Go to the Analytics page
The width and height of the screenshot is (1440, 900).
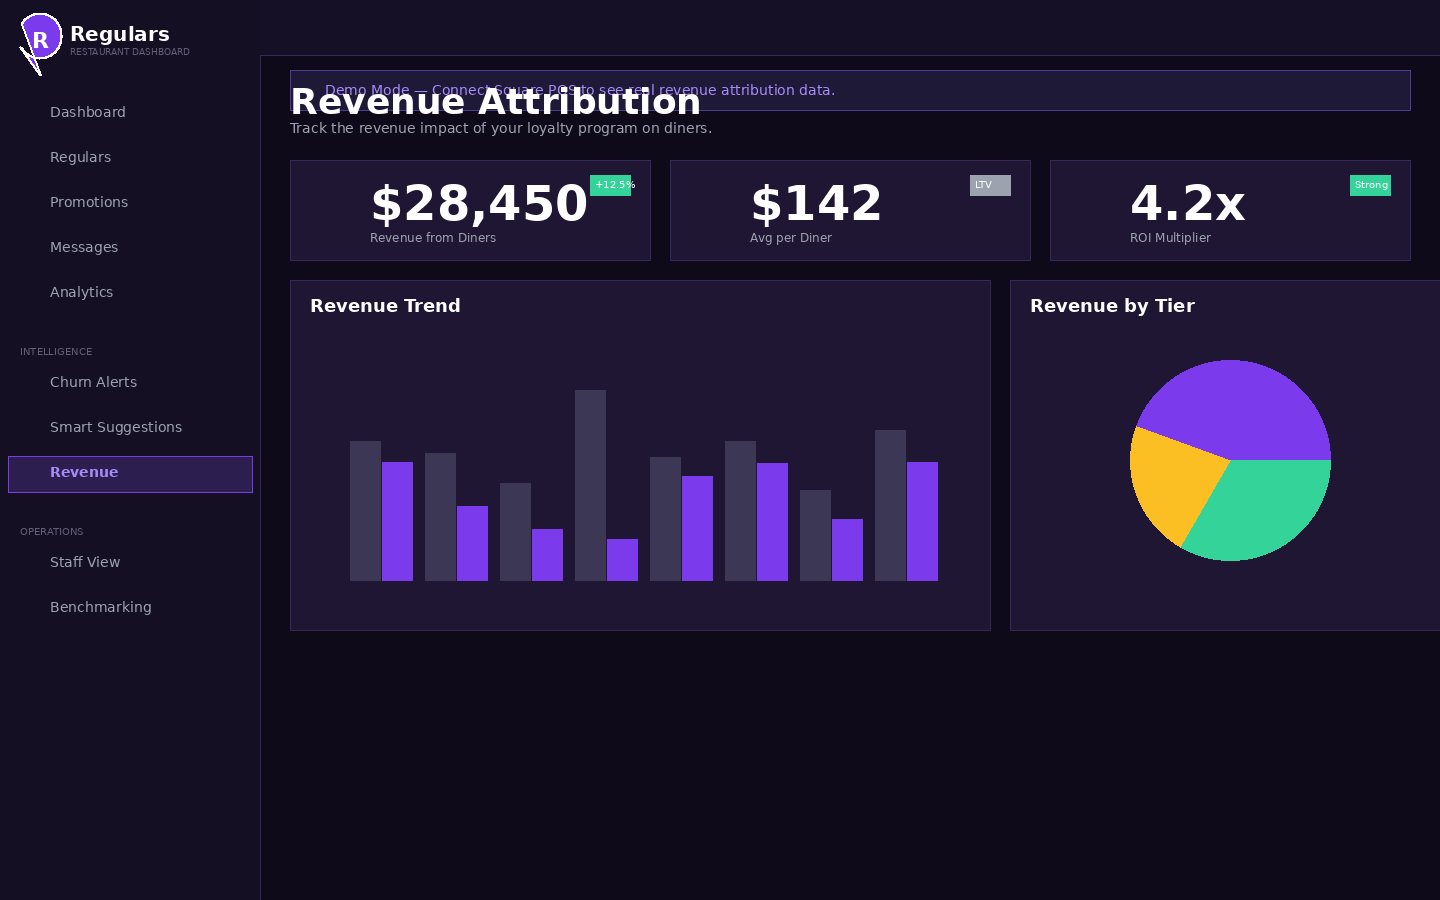81,292
